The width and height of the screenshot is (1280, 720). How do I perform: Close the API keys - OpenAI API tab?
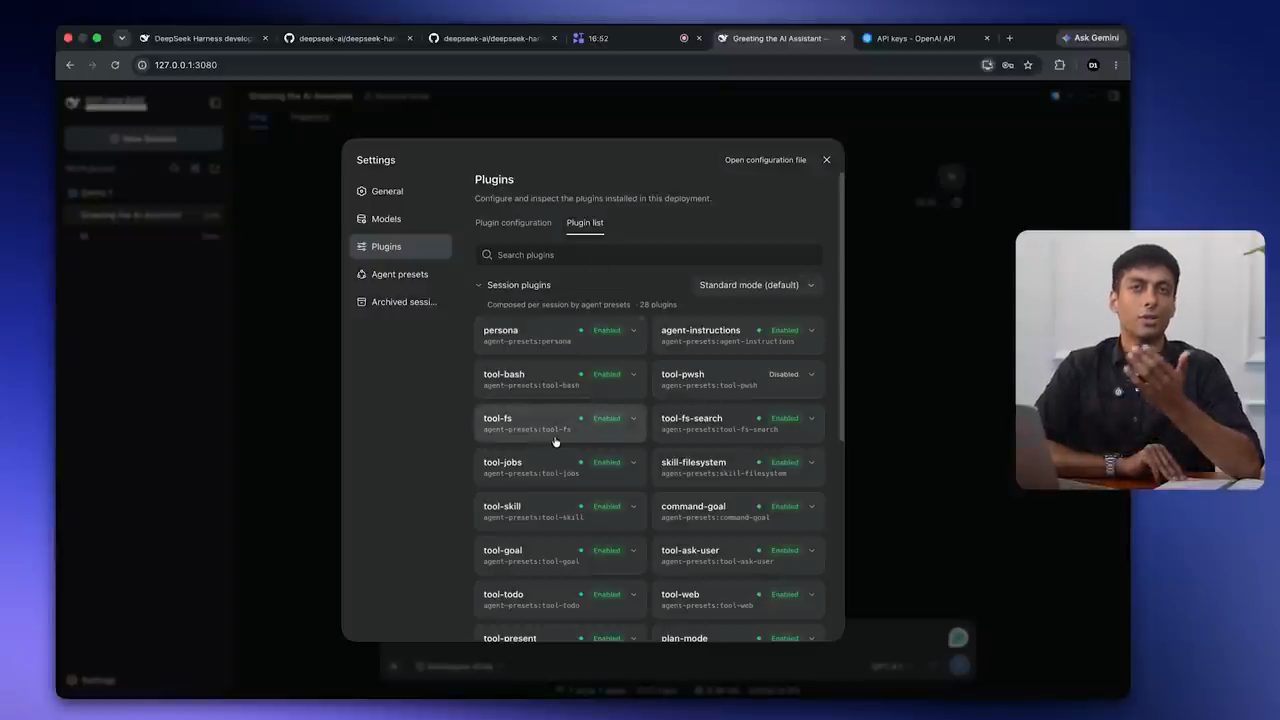(987, 38)
